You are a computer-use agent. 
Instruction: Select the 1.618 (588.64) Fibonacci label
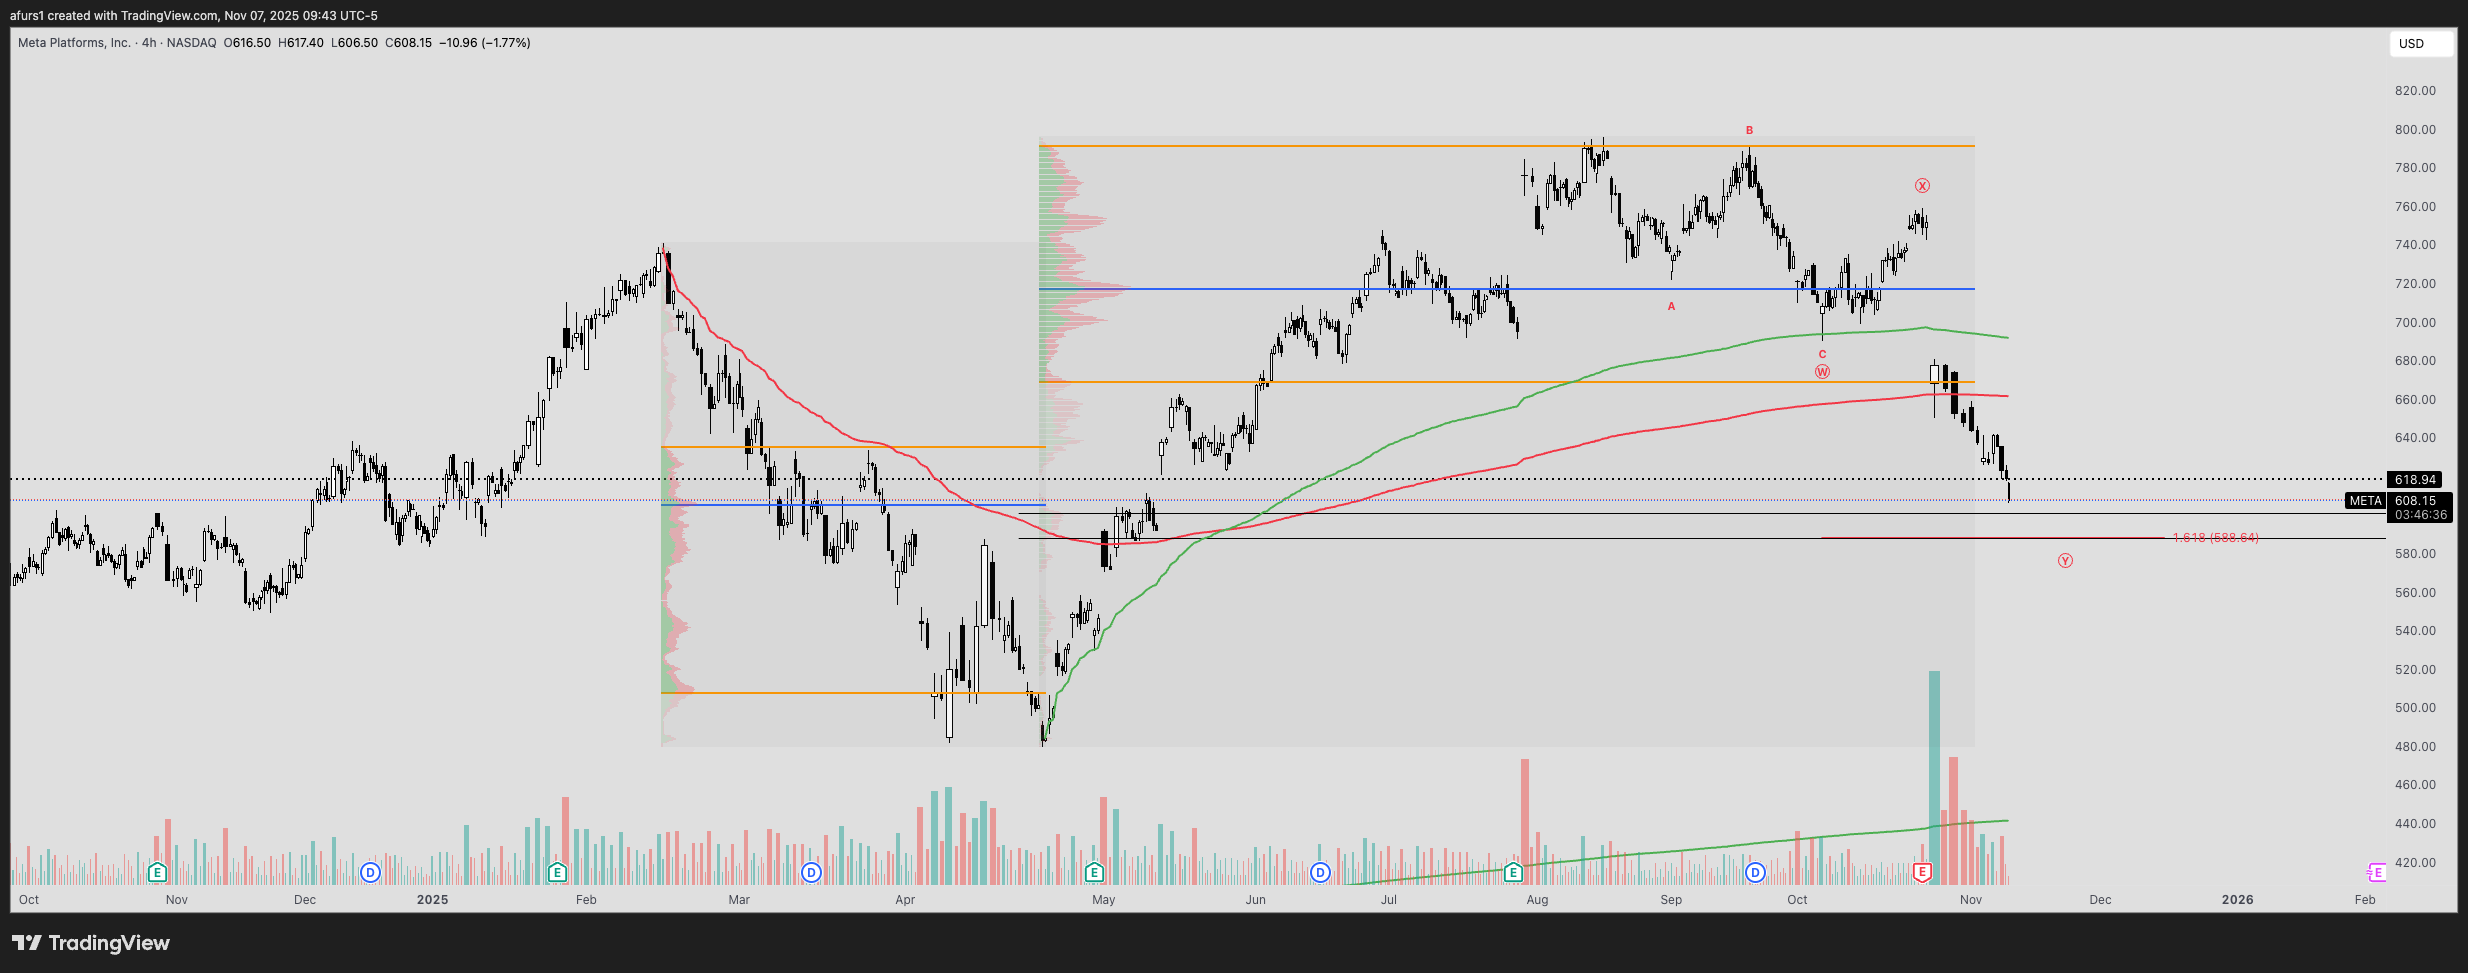pos(2216,538)
